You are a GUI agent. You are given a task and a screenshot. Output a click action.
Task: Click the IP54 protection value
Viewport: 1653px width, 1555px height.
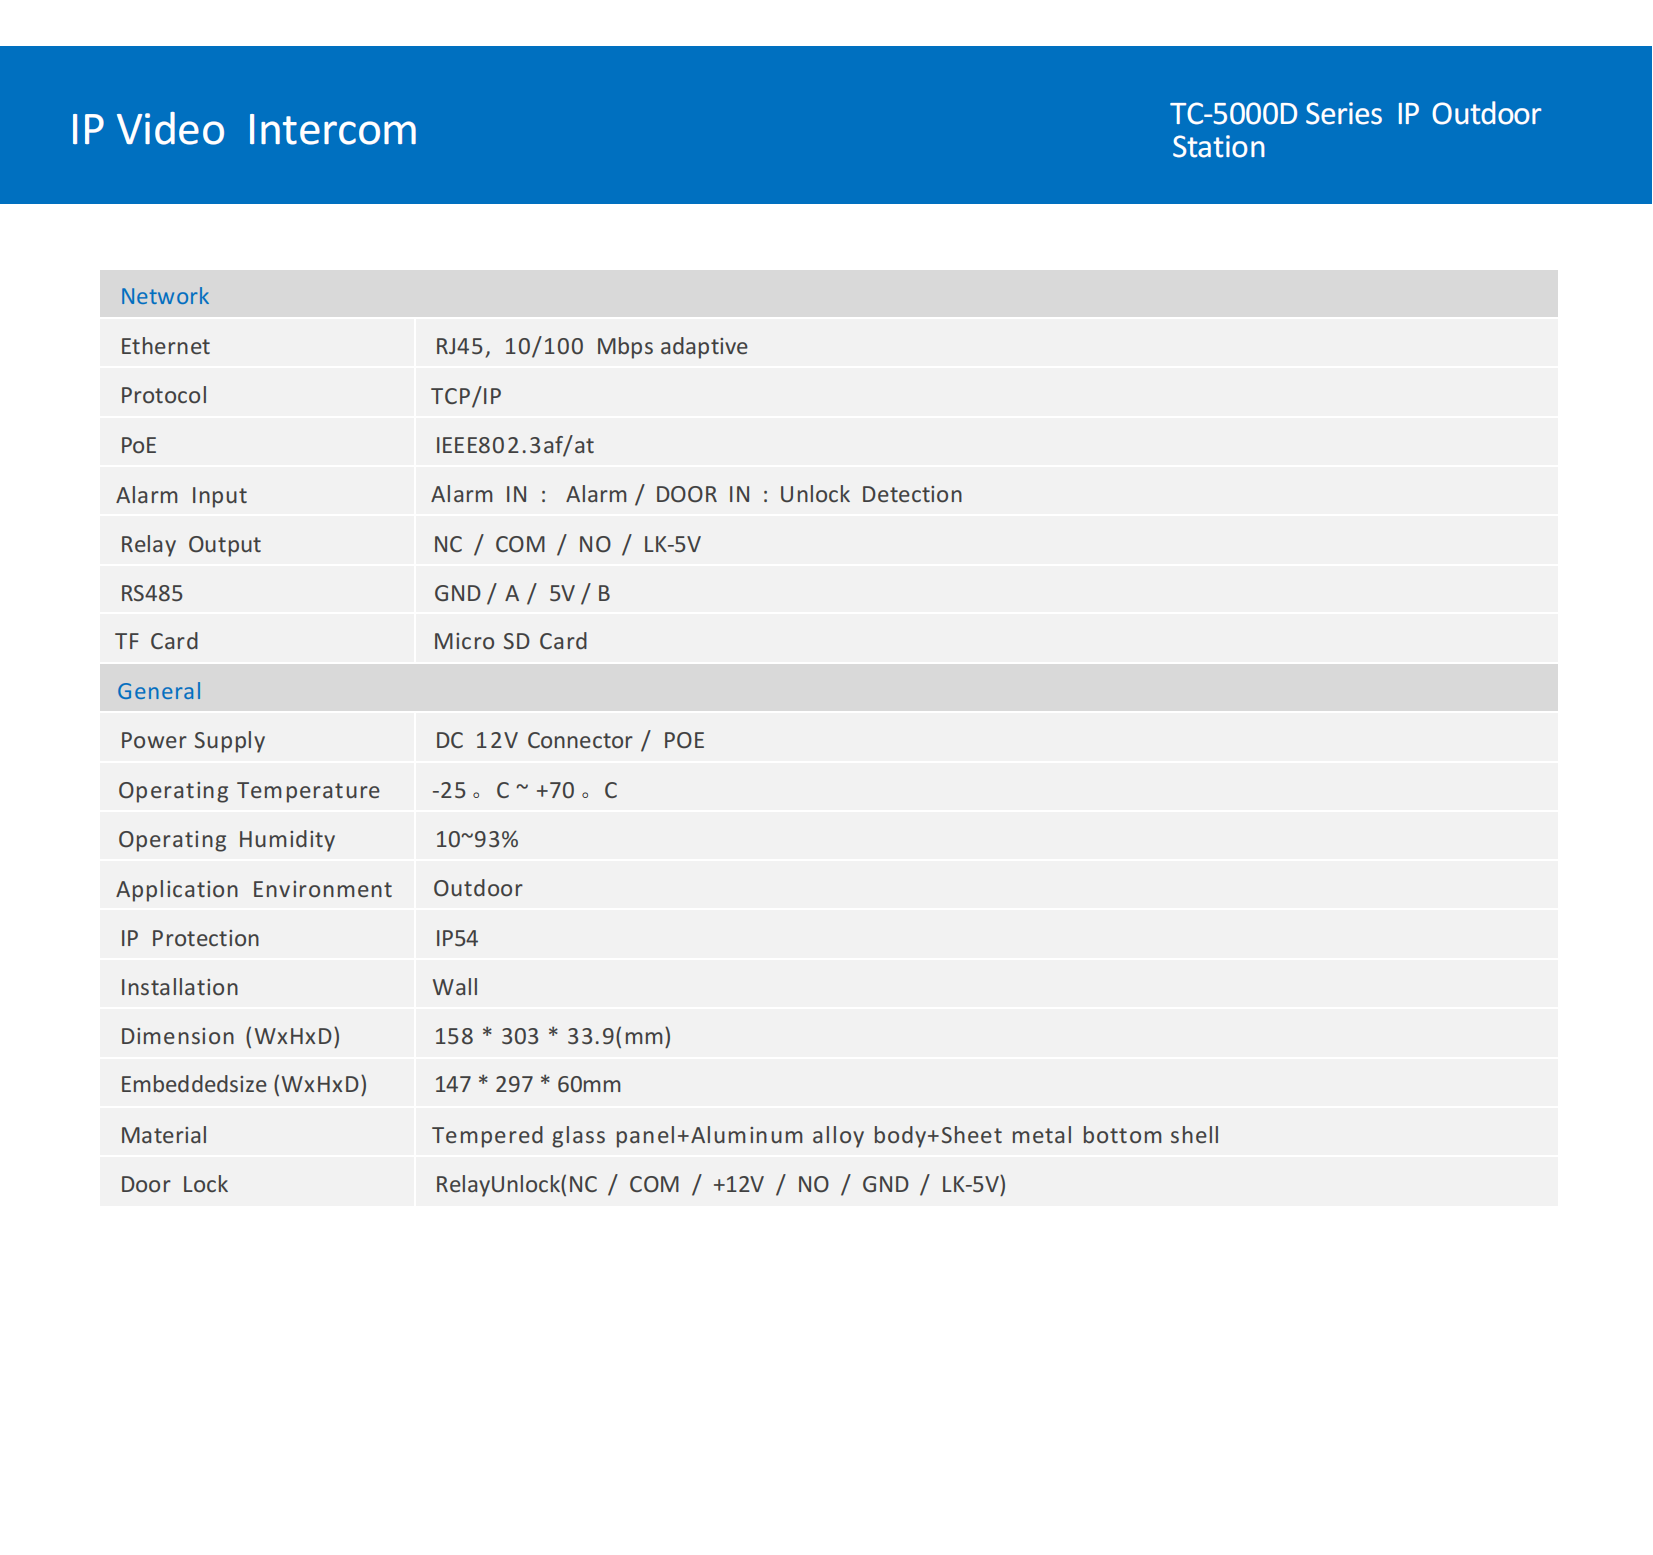(x=456, y=938)
